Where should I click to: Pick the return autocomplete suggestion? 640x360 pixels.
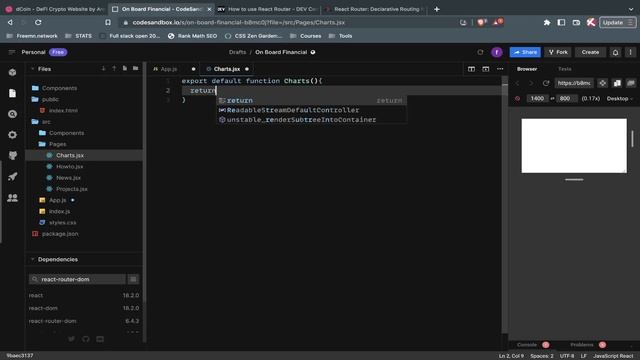coord(311,100)
